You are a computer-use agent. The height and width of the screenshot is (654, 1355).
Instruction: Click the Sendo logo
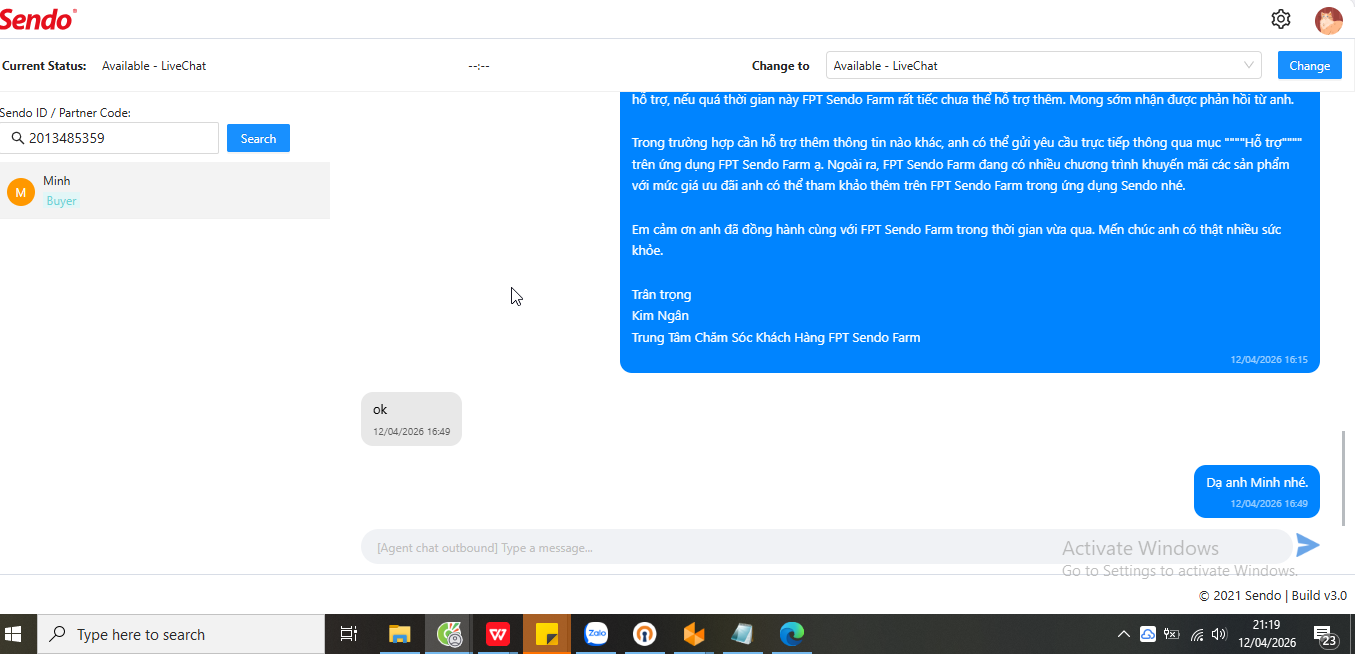38,18
